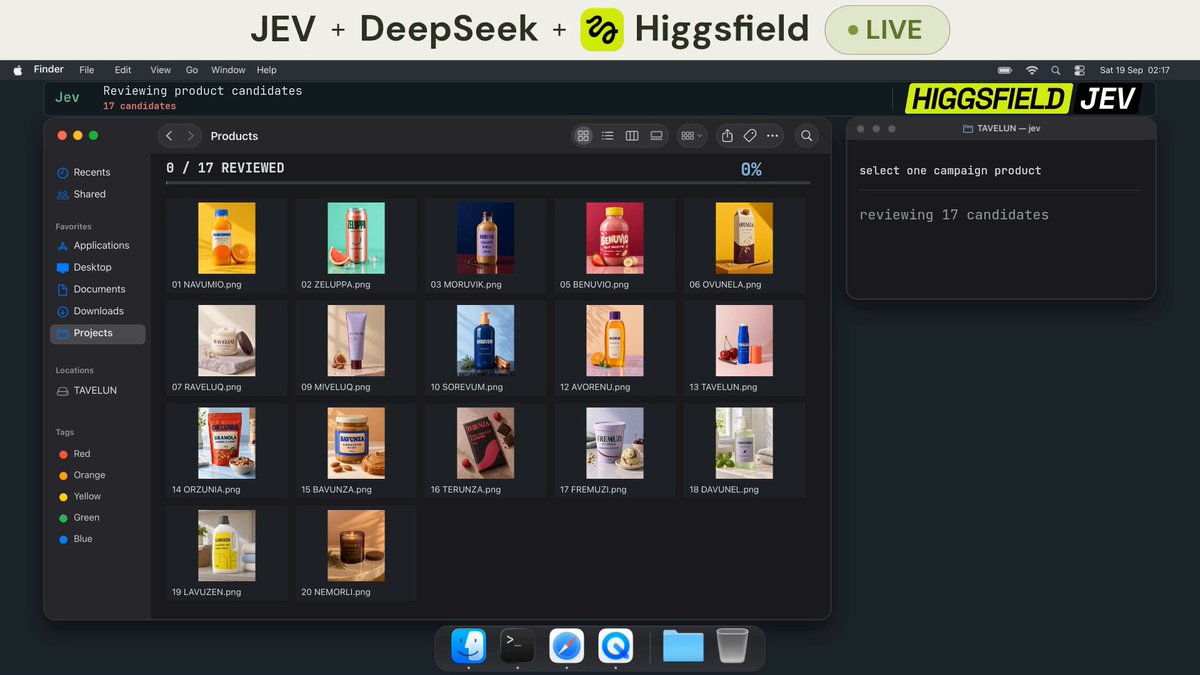The width and height of the screenshot is (1200, 675).
Task: Select the 19 LAVUZEN.png thumbnail
Action: click(227, 546)
